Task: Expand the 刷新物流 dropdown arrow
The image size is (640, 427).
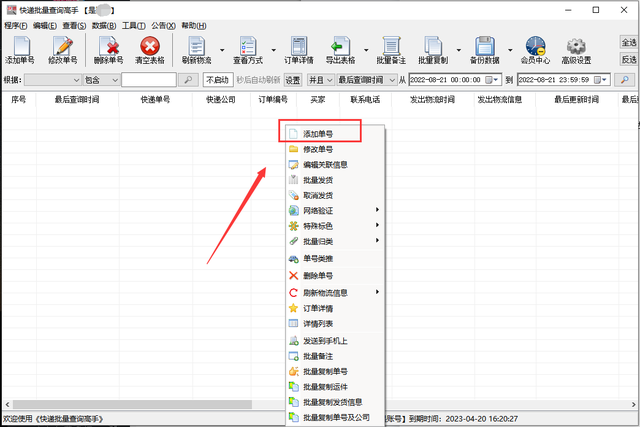Action: 222,50
